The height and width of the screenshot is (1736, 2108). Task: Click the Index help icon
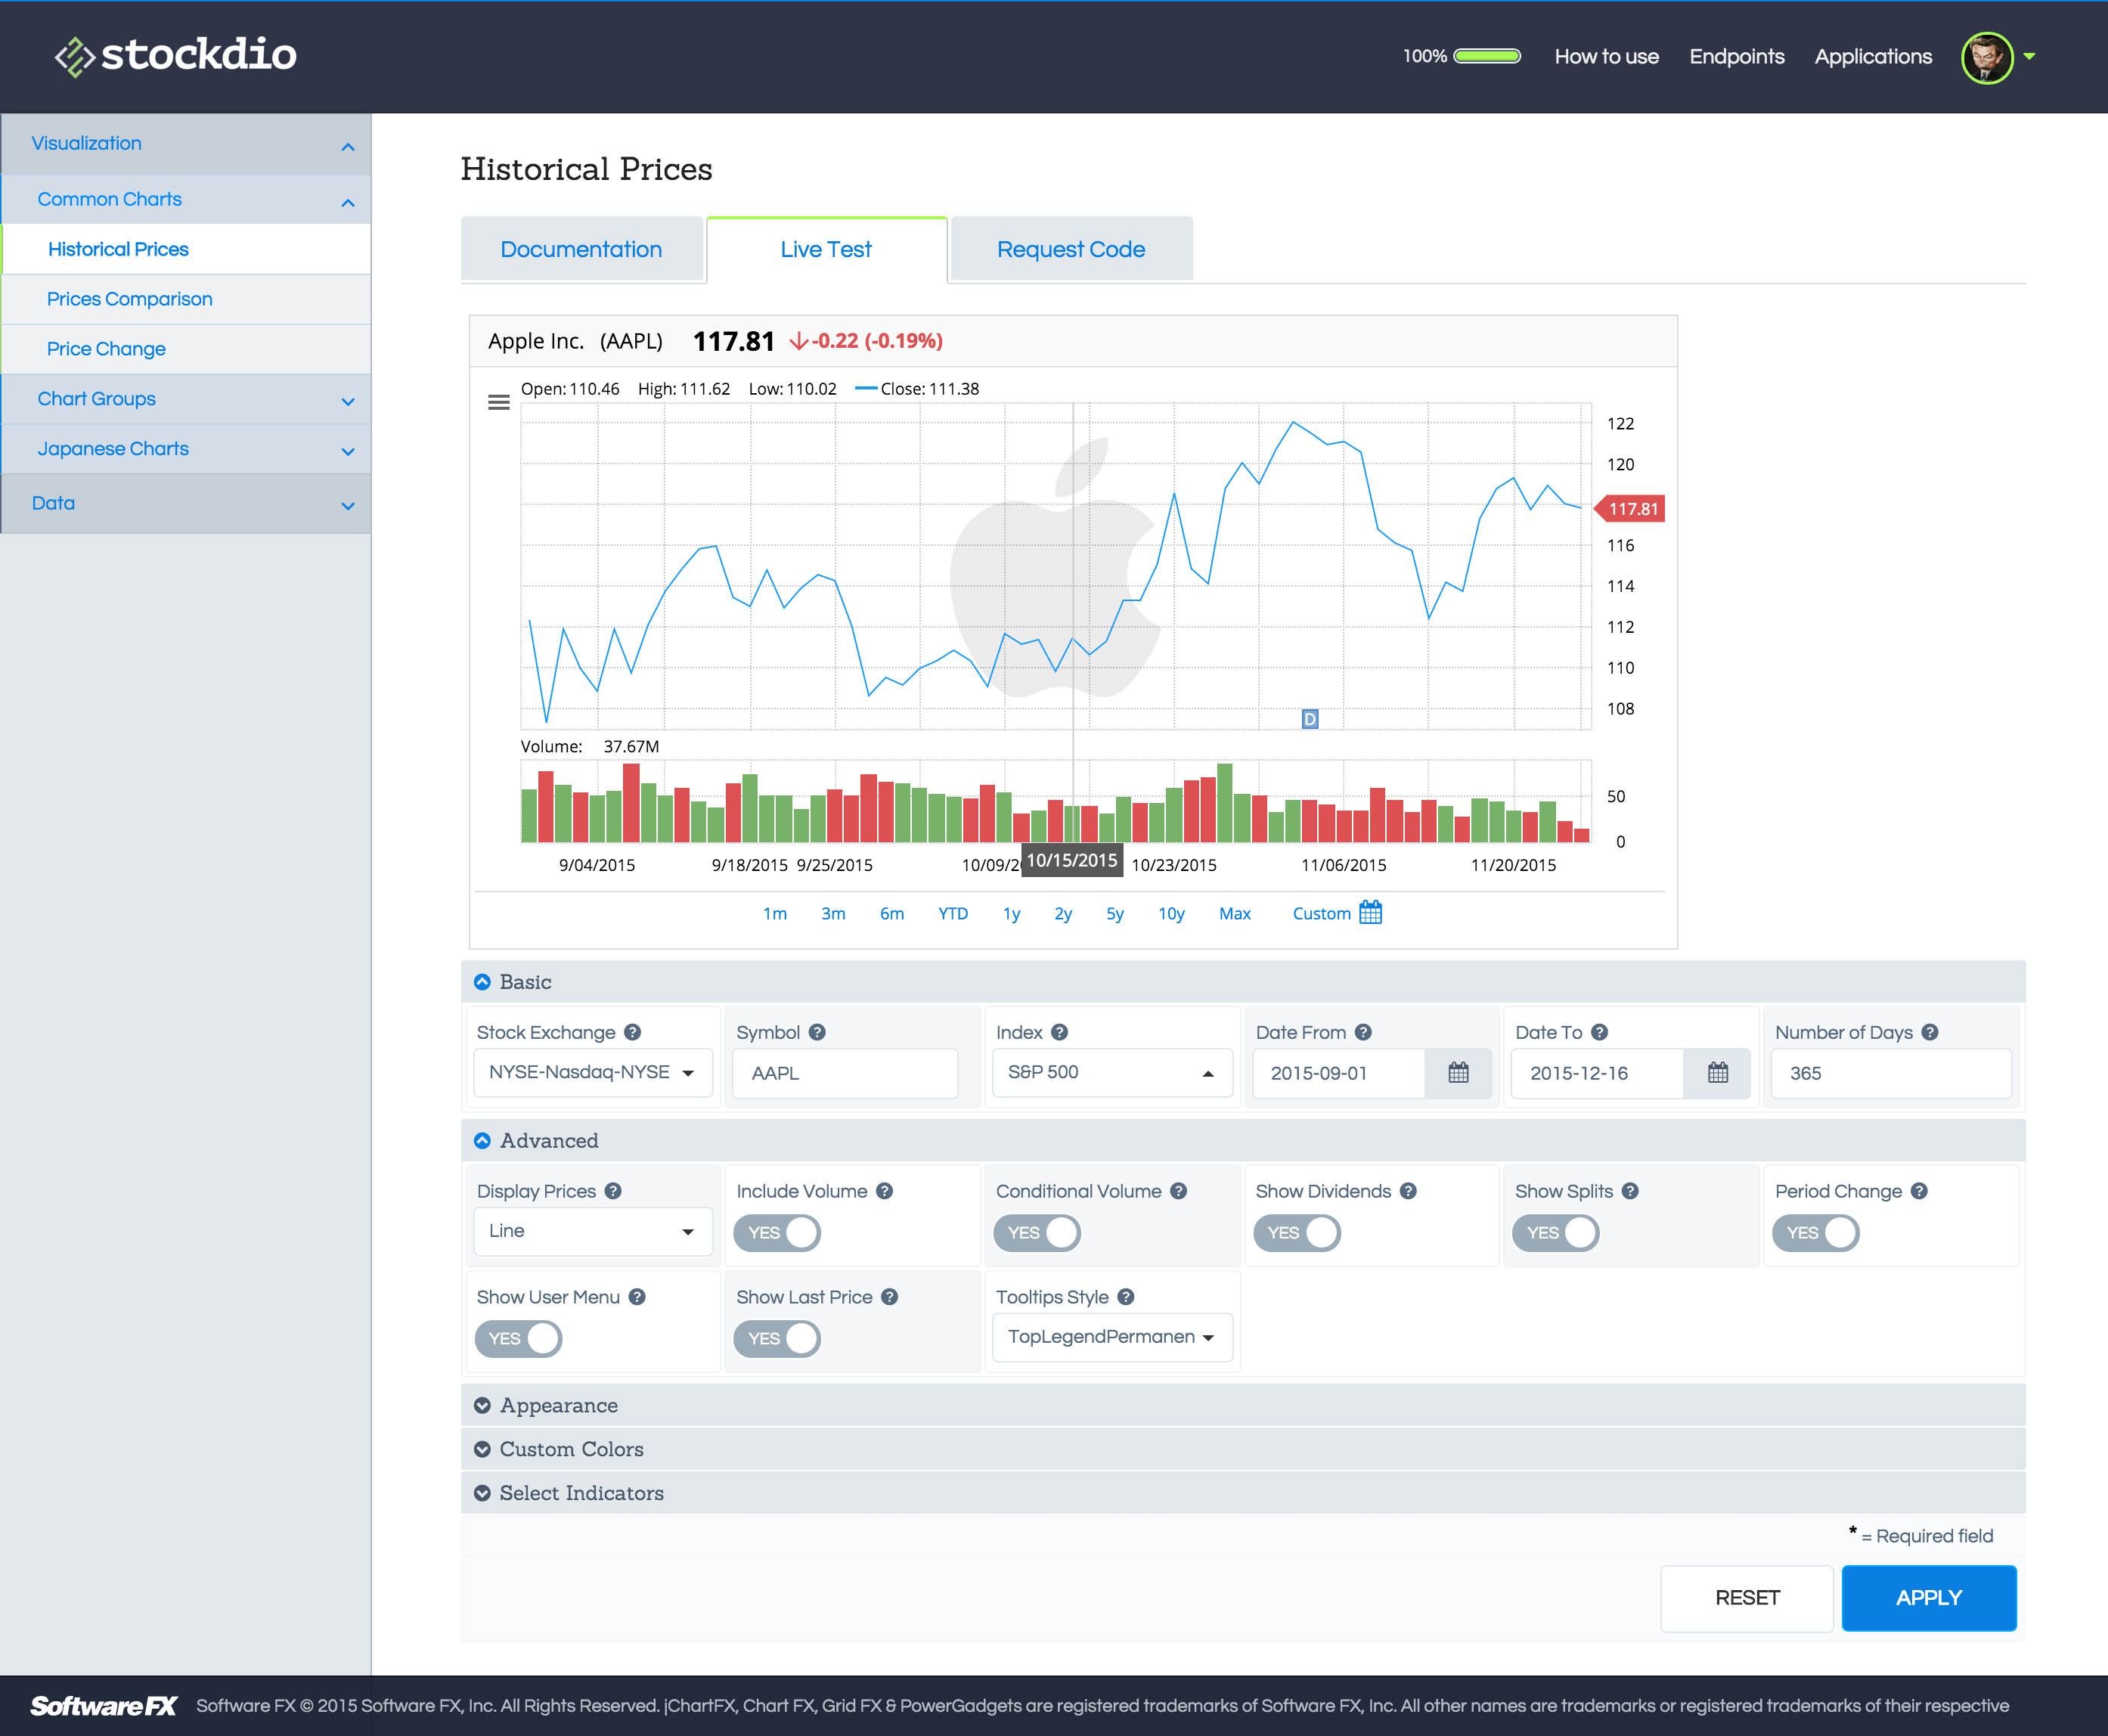(1059, 1032)
